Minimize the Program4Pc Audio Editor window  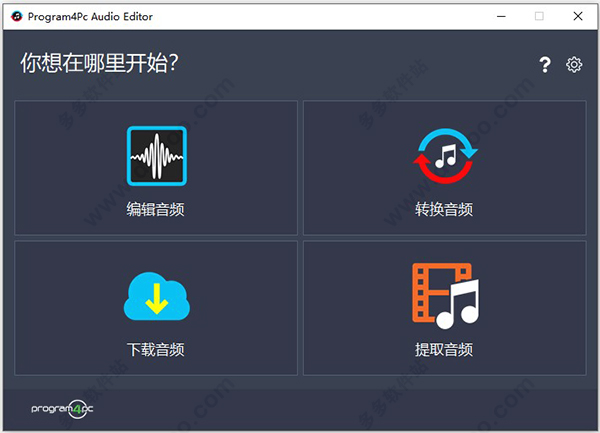tap(501, 16)
